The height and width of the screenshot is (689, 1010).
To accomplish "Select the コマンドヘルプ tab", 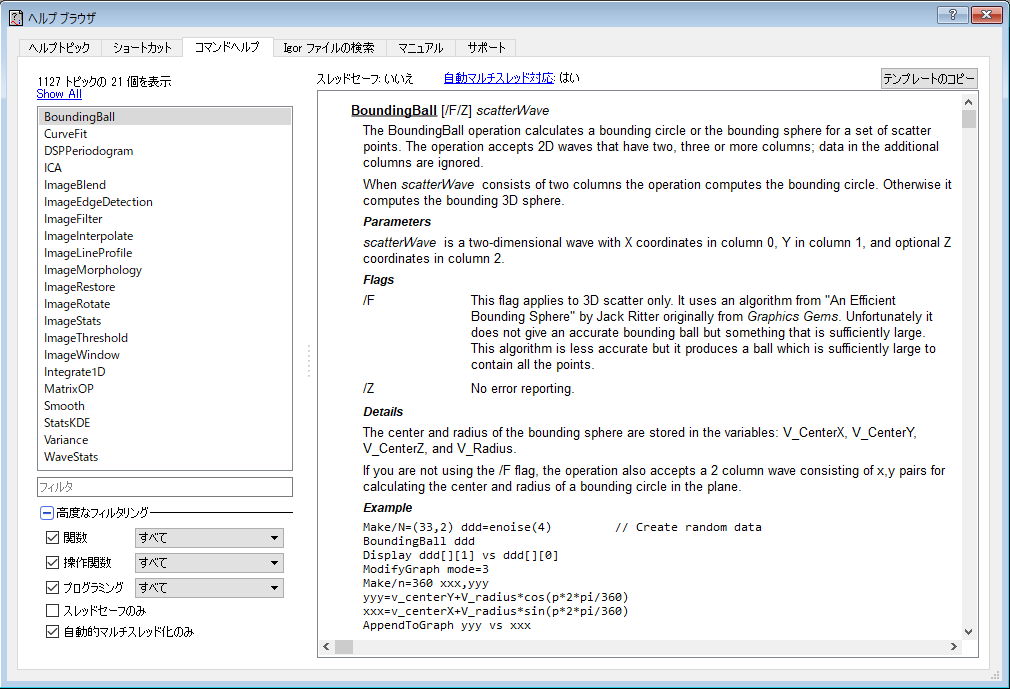I will pos(227,46).
